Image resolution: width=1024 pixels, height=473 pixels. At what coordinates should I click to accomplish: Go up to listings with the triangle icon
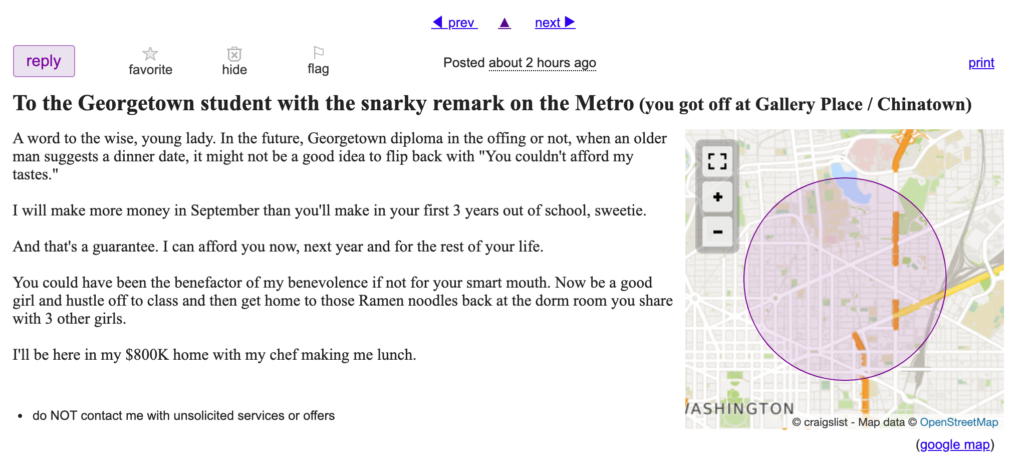click(504, 24)
